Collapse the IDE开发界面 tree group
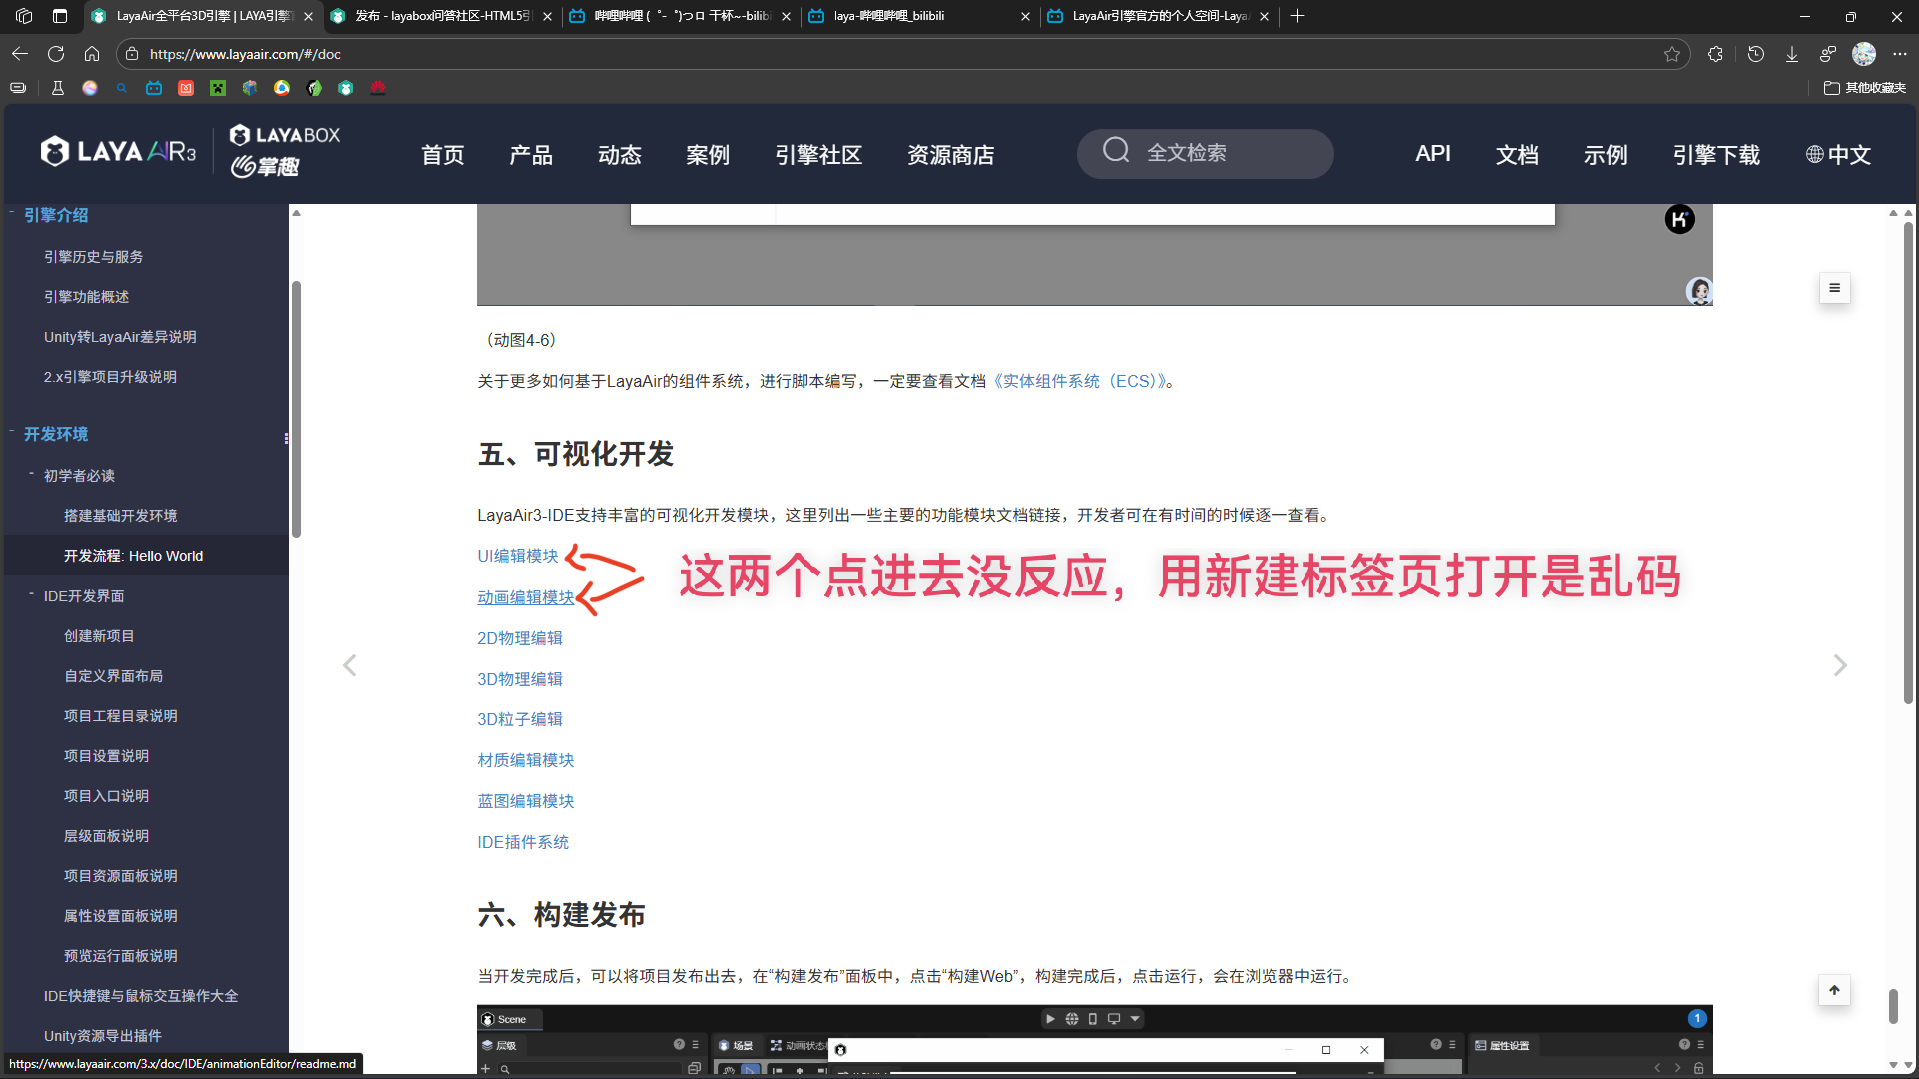 pyautogui.click(x=32, y=594)
